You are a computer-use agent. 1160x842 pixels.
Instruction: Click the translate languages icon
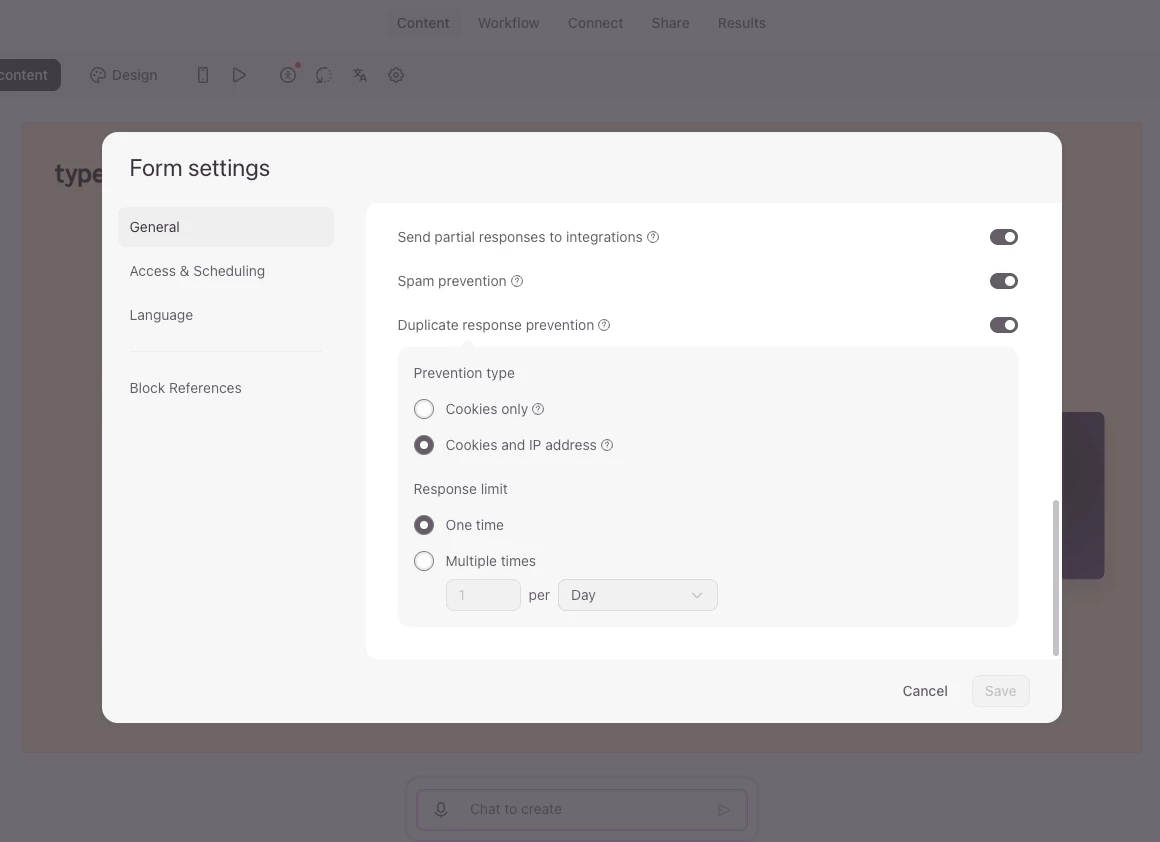[x=360, y=75]
